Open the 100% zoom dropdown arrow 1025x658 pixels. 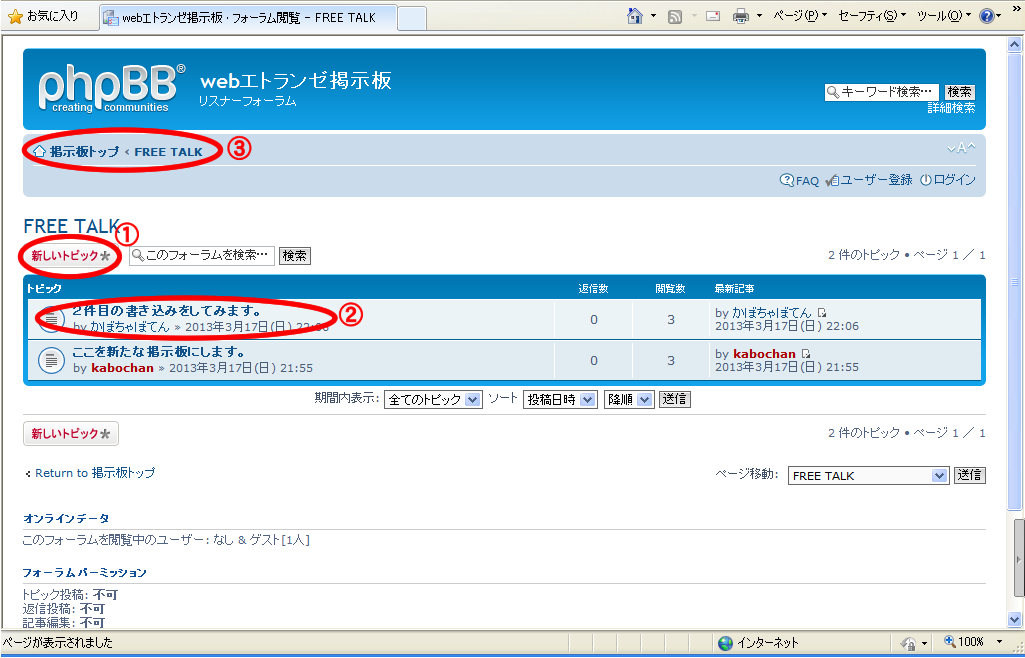(999, 642)
